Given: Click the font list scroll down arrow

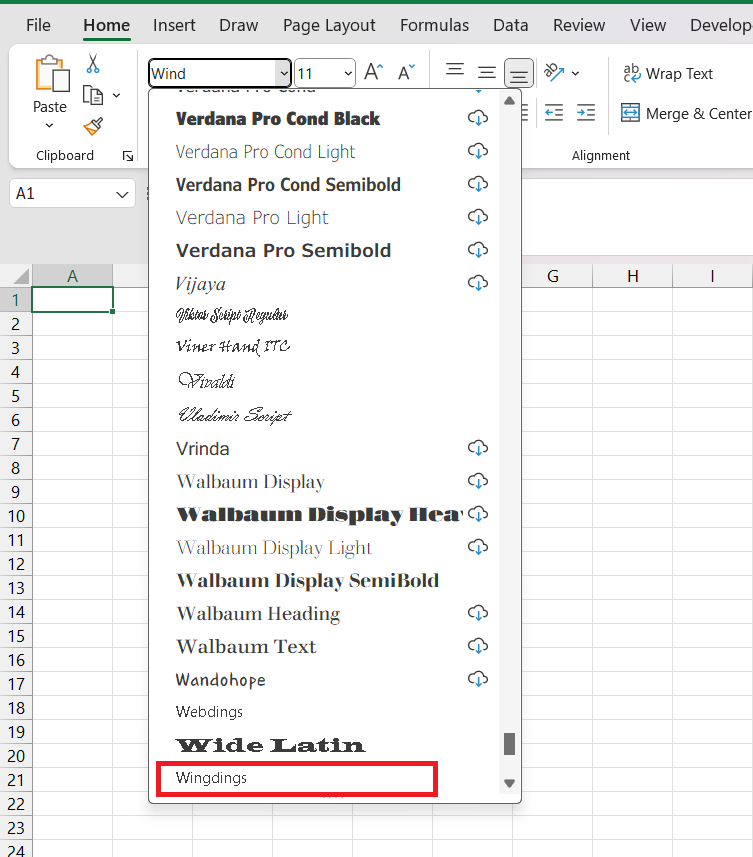Looking at the screenshot, I should click(509, 783).
